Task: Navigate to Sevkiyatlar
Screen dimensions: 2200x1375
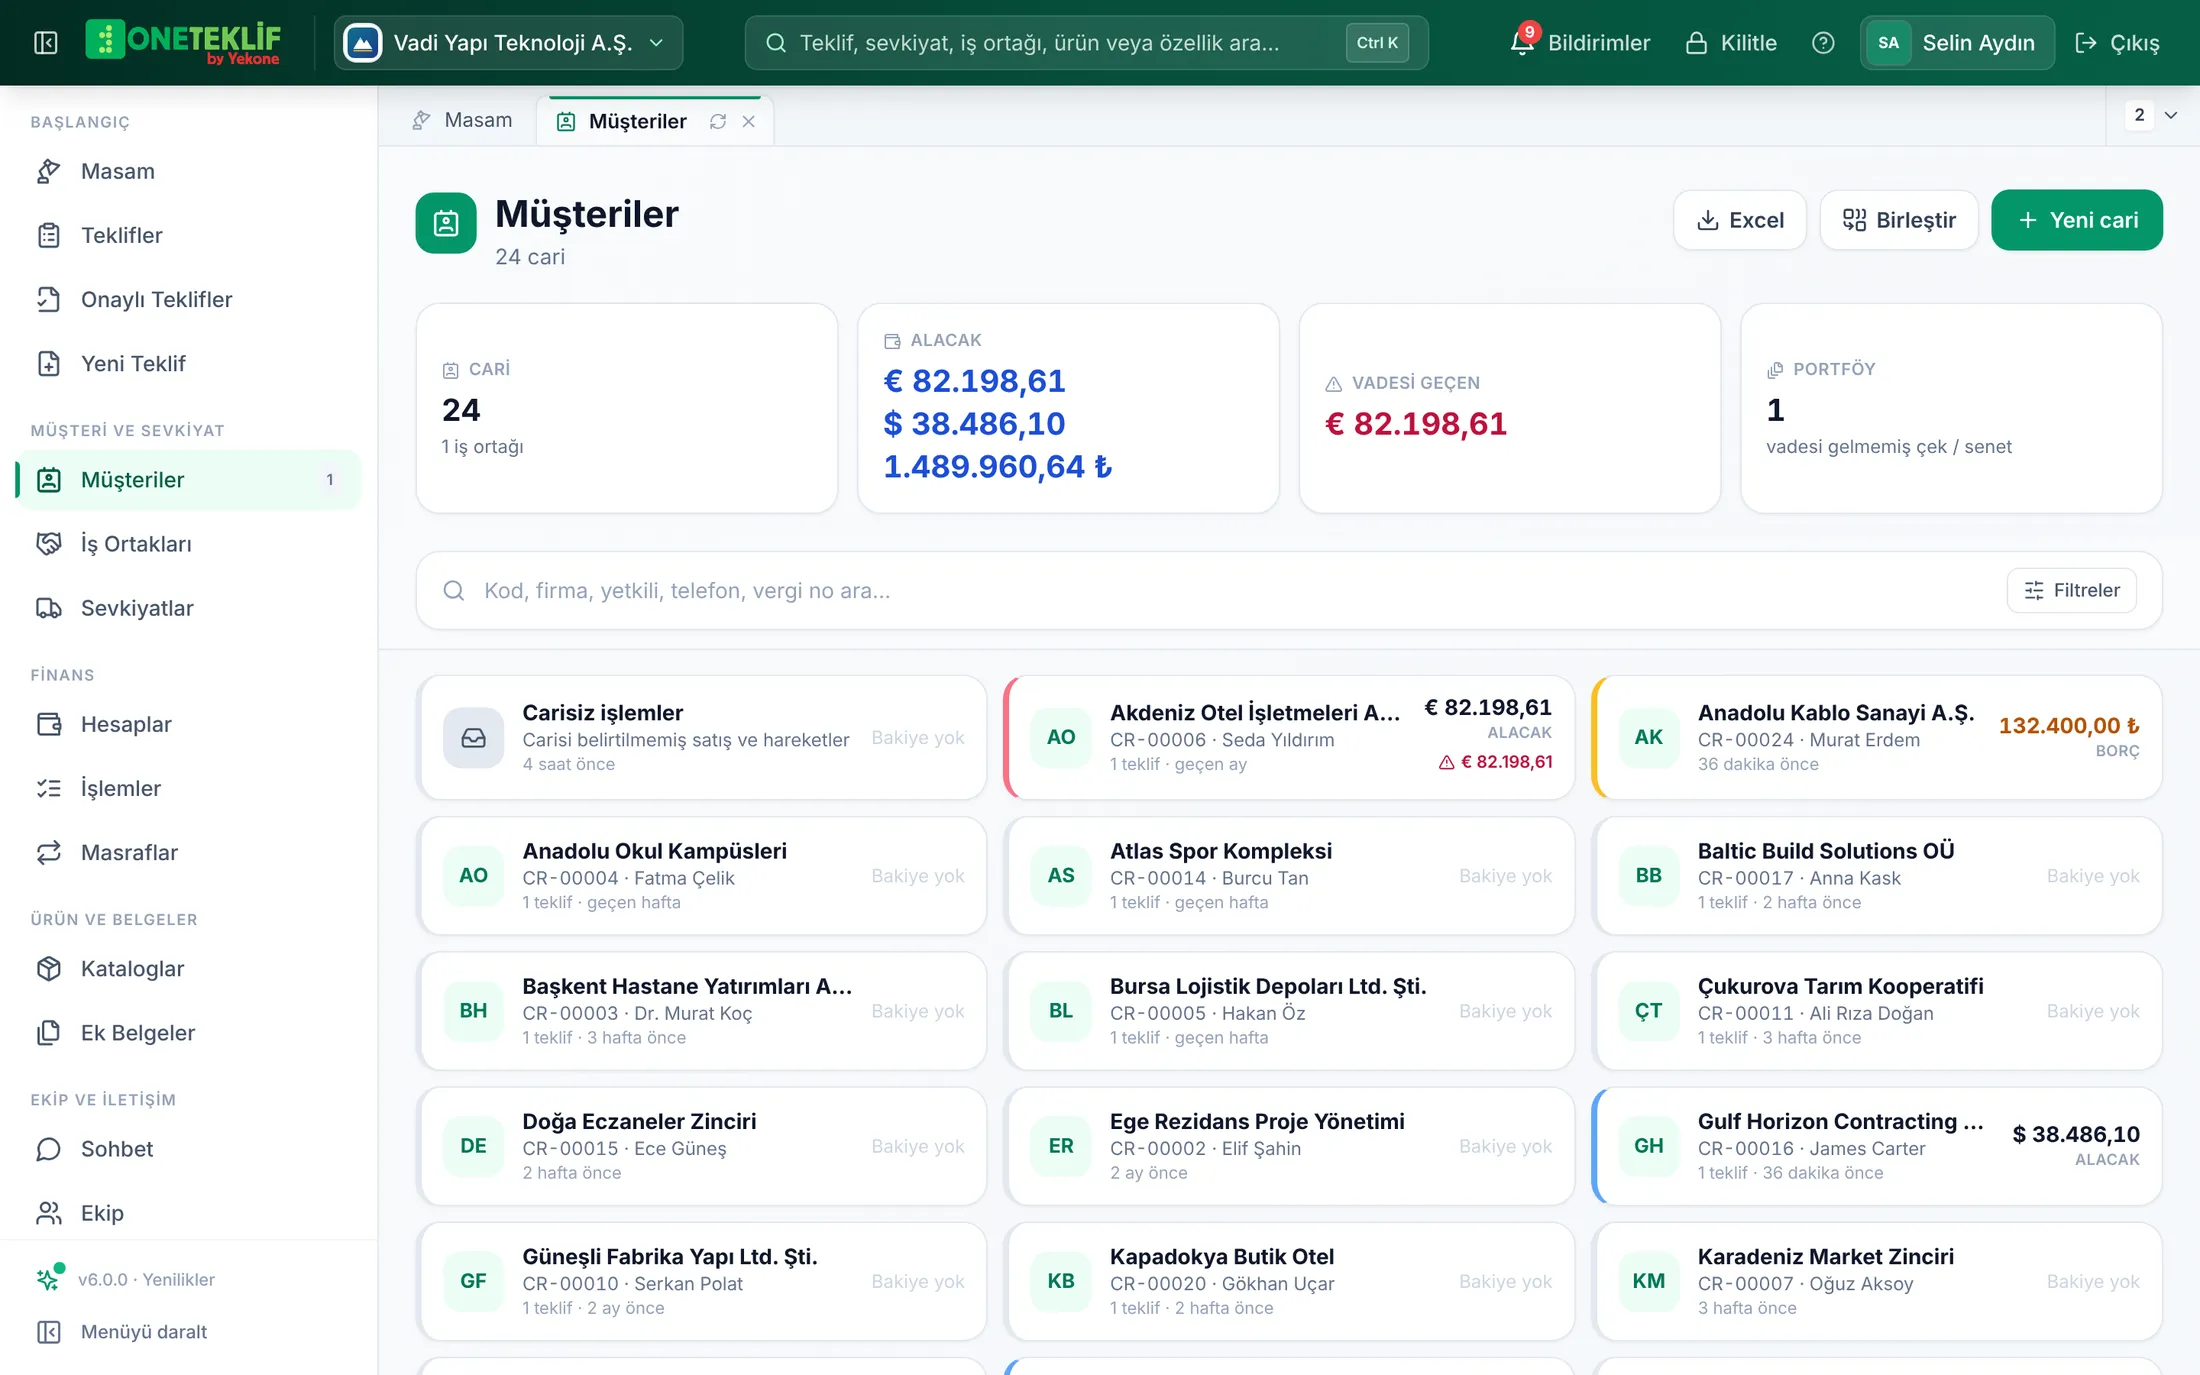Action: pos(188,608)
